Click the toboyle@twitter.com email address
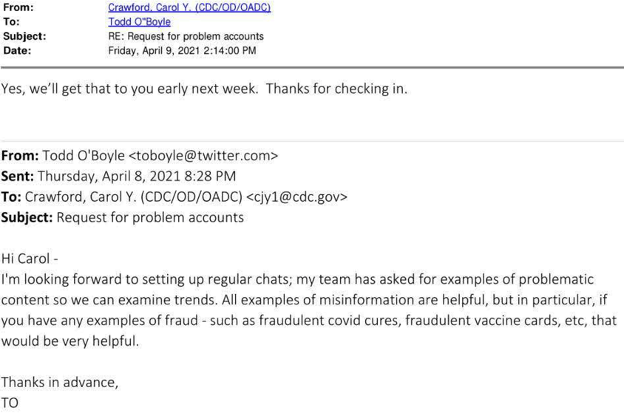Screen dimensions: 624x416 [x=203, y=155]
